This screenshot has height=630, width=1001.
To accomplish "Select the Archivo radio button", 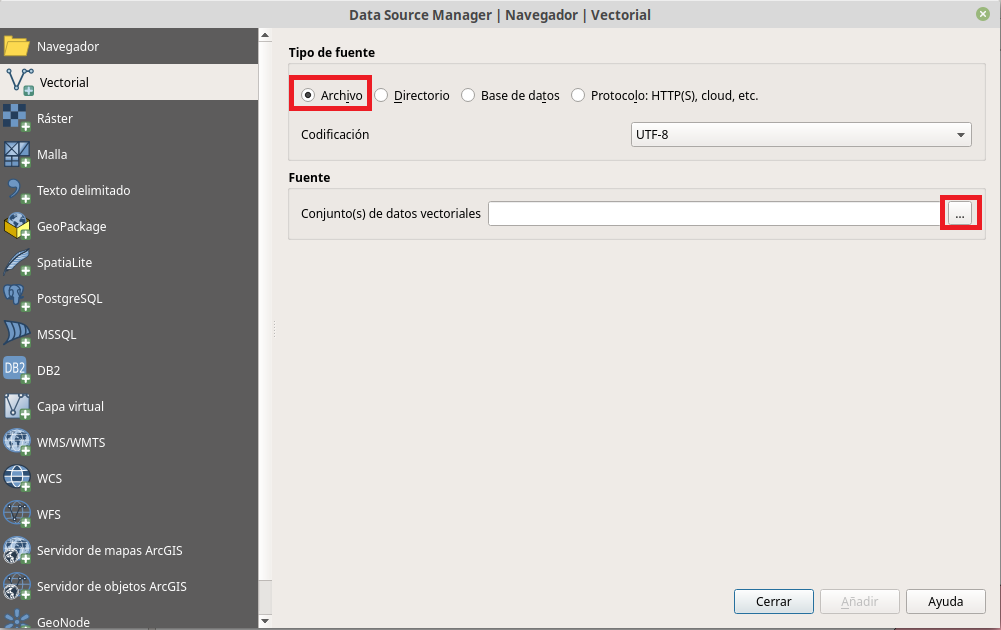I will [x=309, y=96].
